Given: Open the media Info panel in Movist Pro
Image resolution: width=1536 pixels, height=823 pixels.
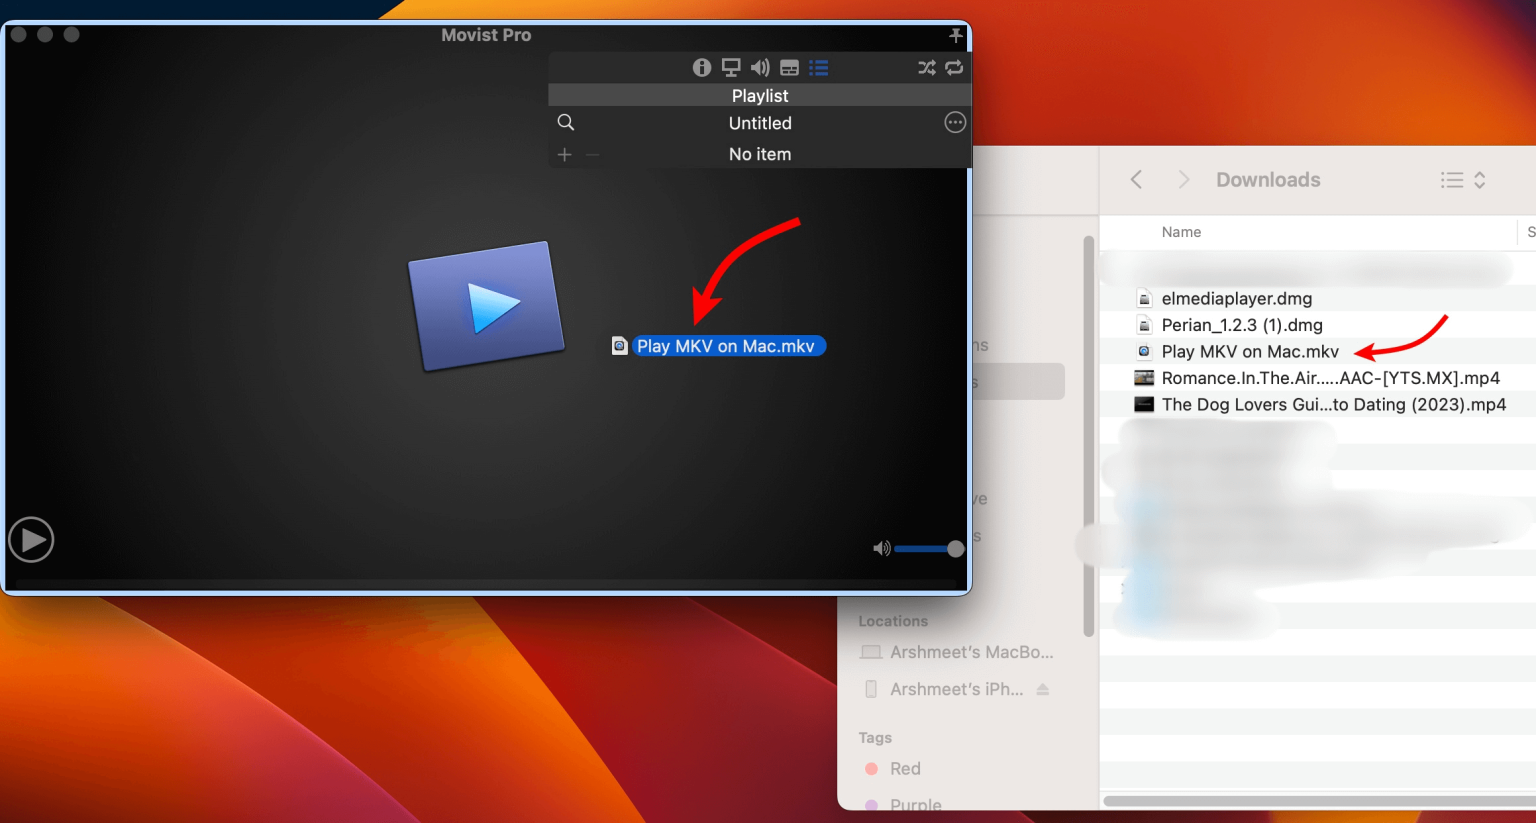Looking at the screenshot, I should tap(701, 67).
